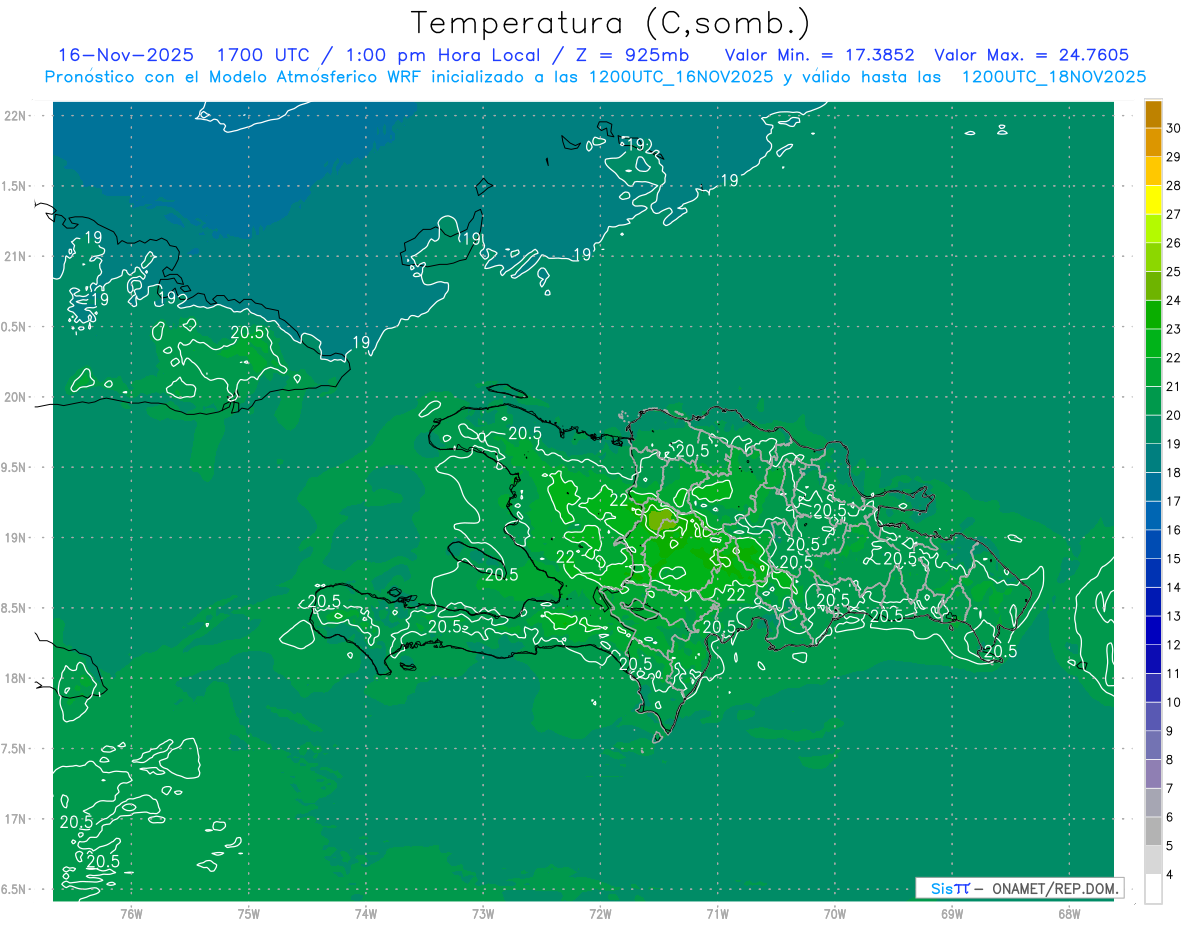The height and width of the screenshot is (927, 1200).
Task: Click the 1200UTC_16NOV2025 initialization timestamp
Action: (x=683, y=77)
